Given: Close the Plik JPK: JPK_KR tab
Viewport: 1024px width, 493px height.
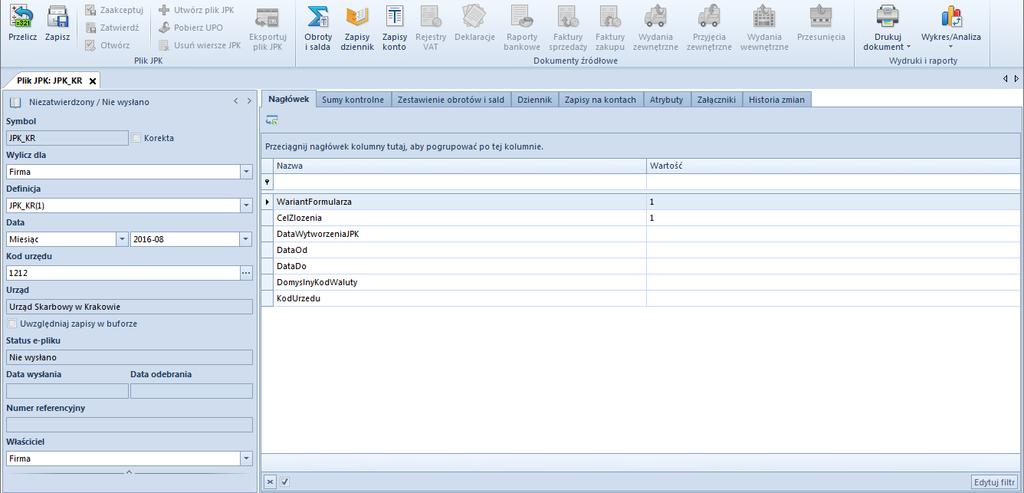Looking at the screenshot, I should [92, 81].
